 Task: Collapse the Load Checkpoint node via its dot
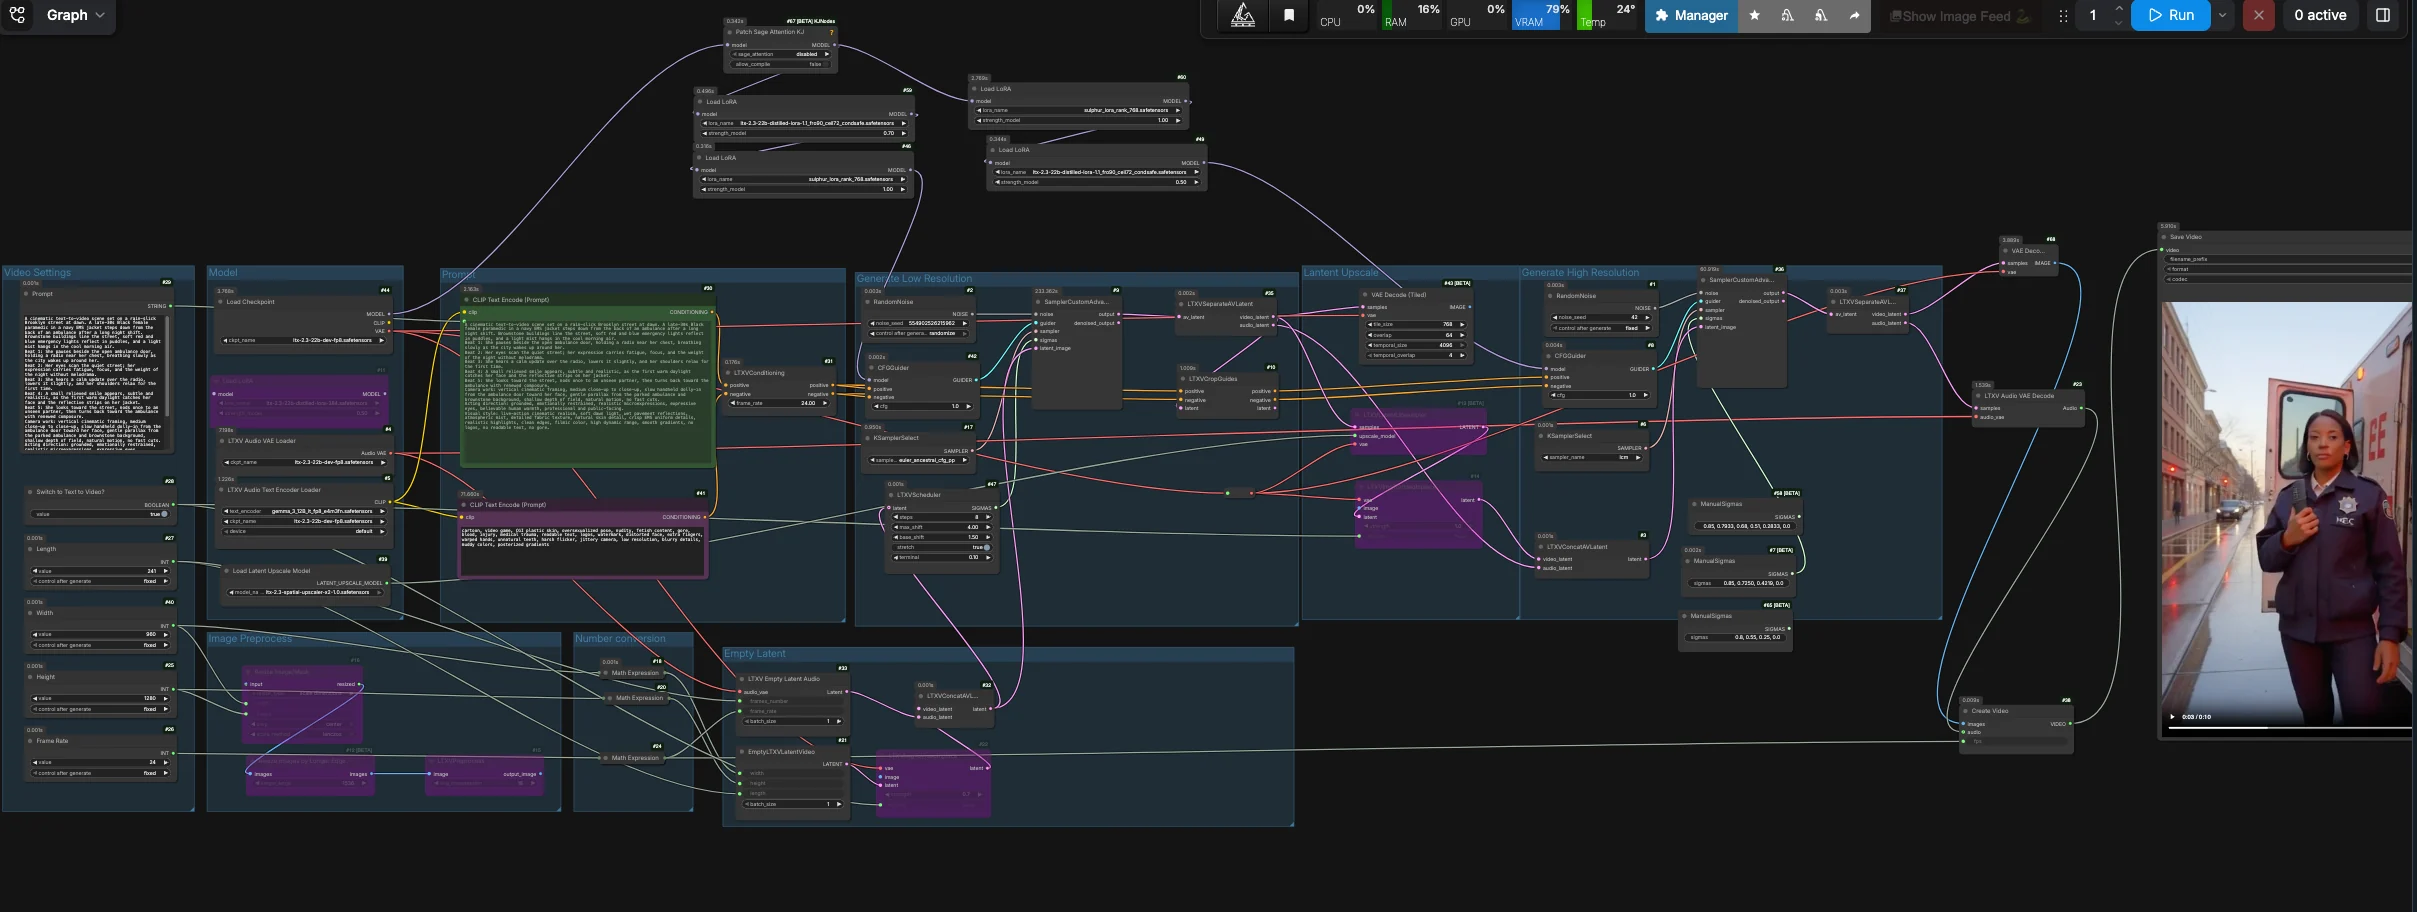221,301
